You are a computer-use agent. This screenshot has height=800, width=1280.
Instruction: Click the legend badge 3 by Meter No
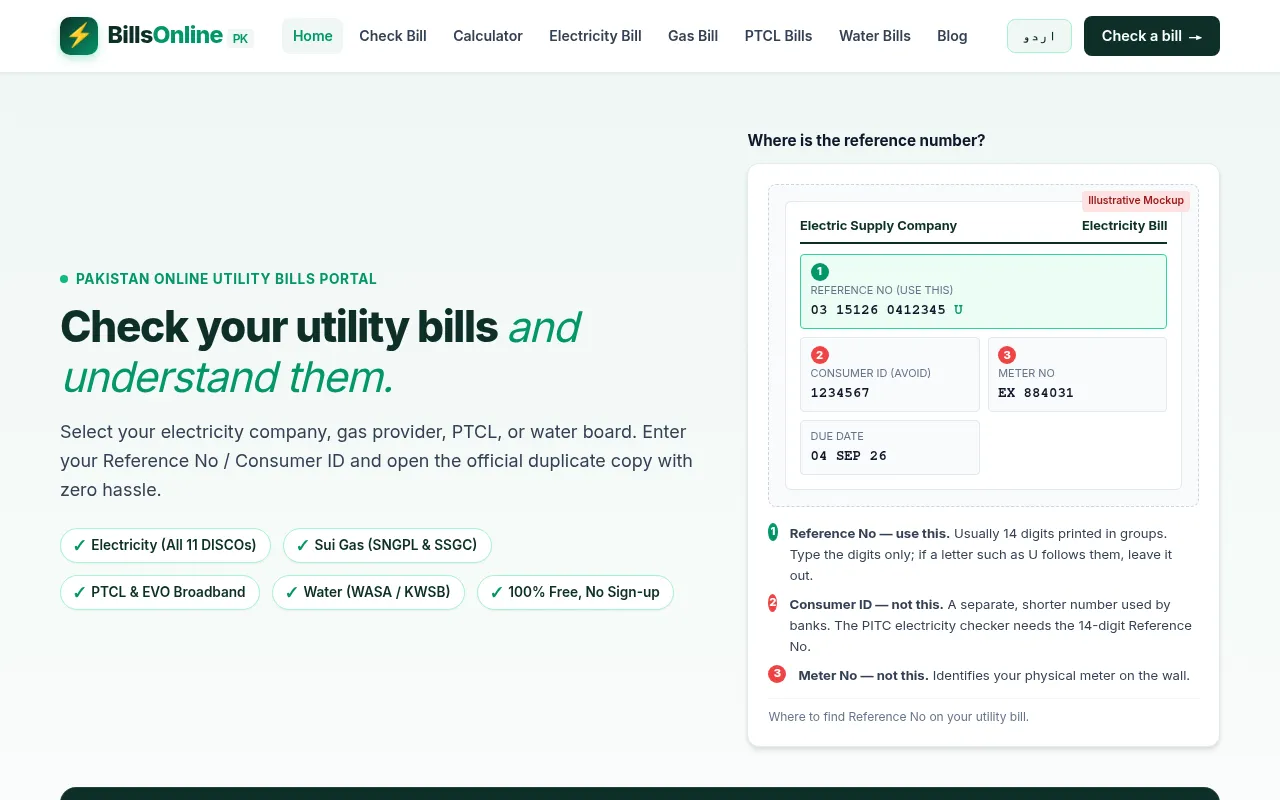(777, 674)
